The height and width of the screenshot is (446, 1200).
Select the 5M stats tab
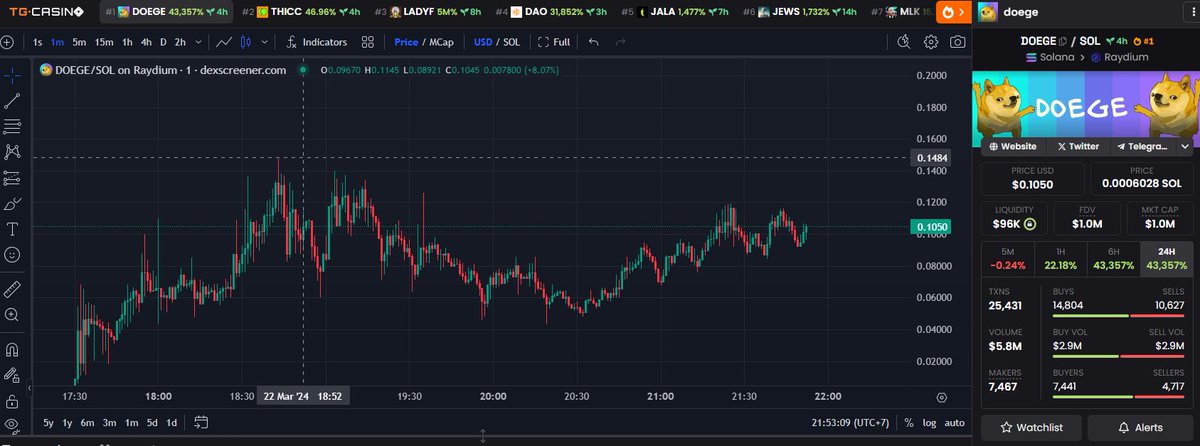click(1007, 258)
